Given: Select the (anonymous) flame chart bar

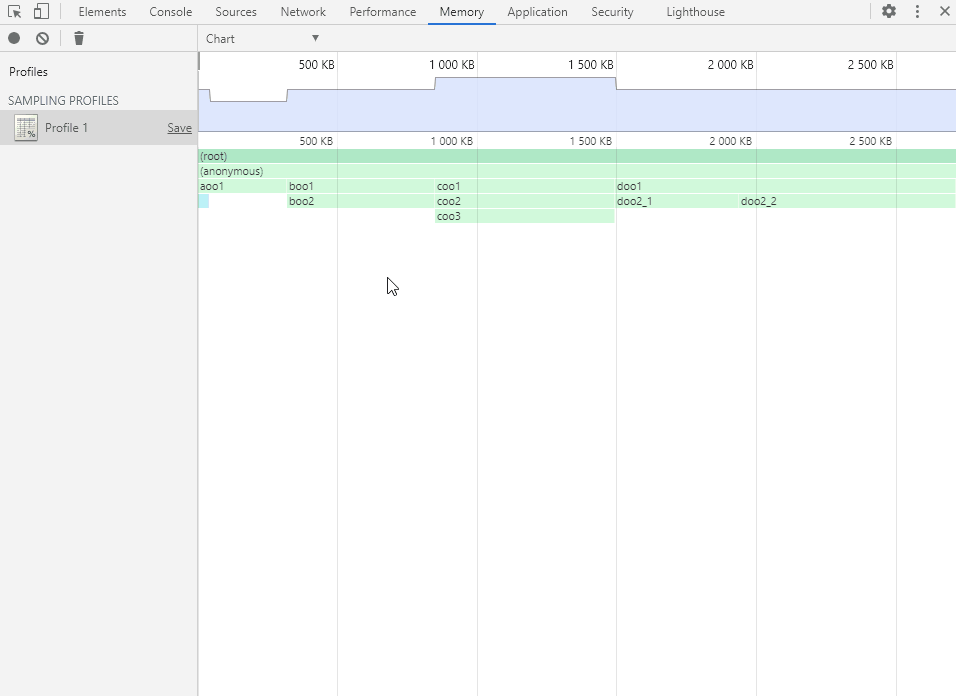Looking at the screenshot, I should [577, 171].
